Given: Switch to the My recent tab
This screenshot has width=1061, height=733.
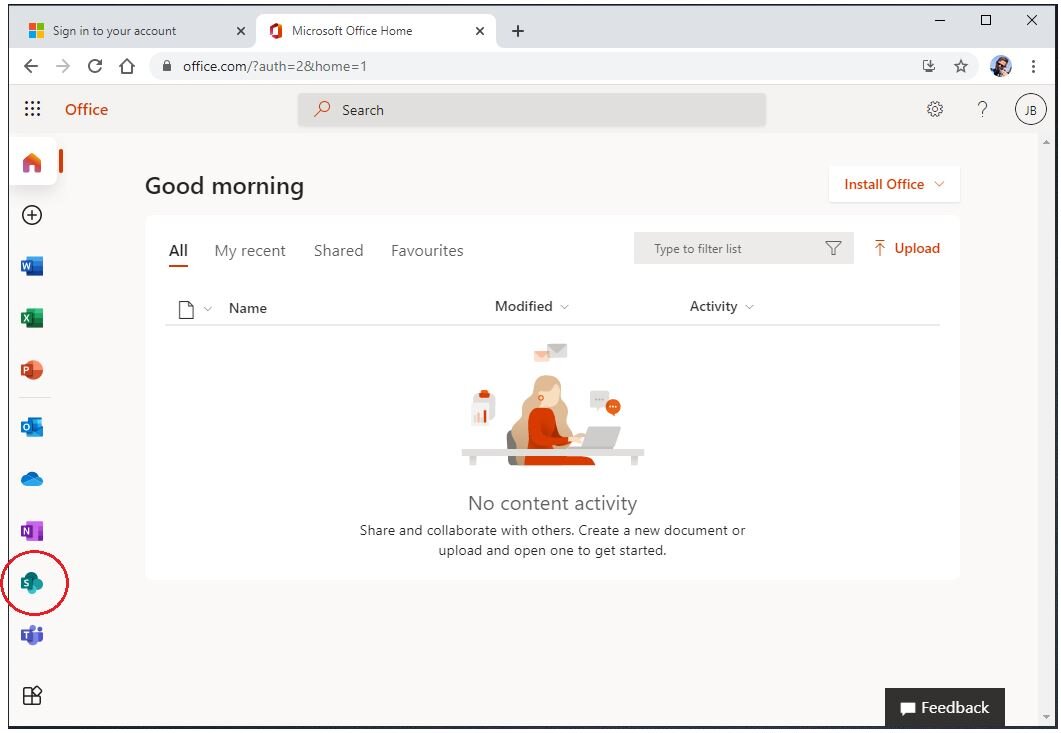Looking at the screenshot, I should [x=250, y=250].
